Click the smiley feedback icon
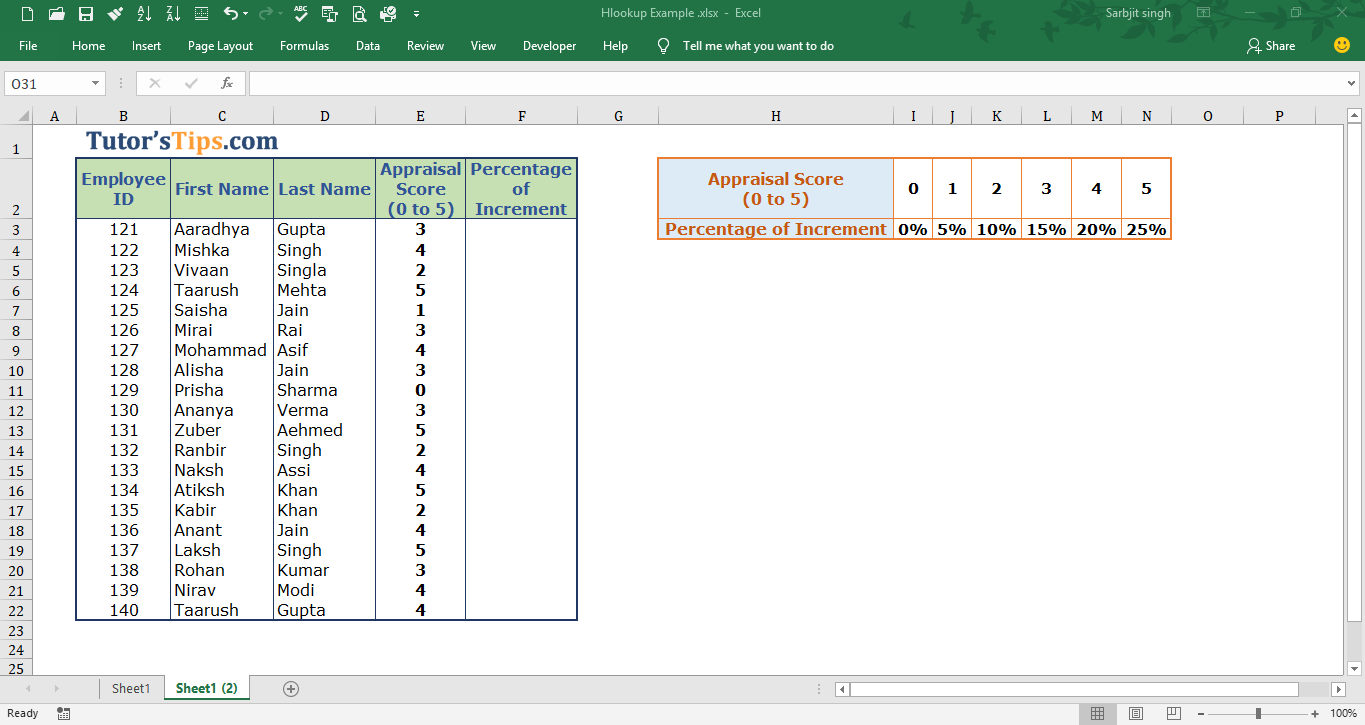Viewport: 1365px width, 725px height. [x=1342, y=46]
